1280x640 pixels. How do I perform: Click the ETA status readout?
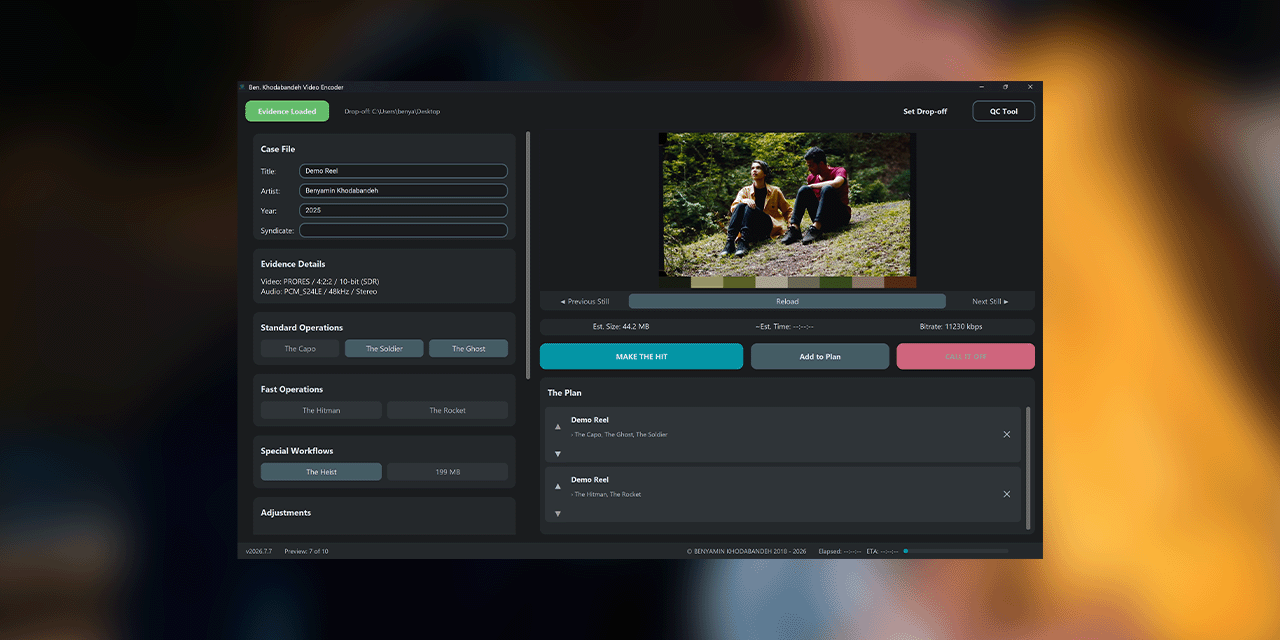(x=881, y=551)
